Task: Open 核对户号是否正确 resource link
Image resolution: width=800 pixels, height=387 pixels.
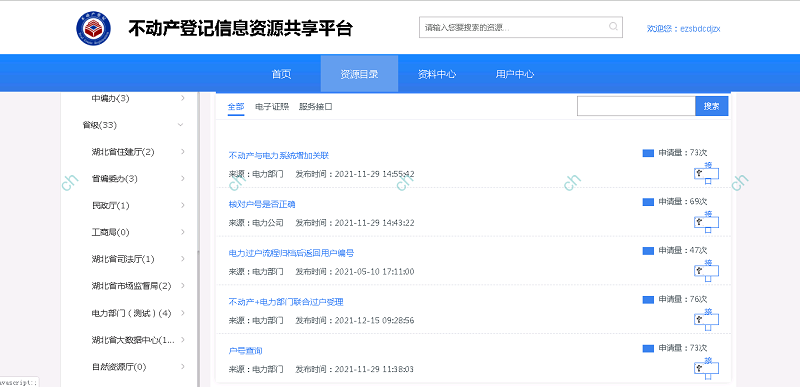Action: click(x=262, y=204)
